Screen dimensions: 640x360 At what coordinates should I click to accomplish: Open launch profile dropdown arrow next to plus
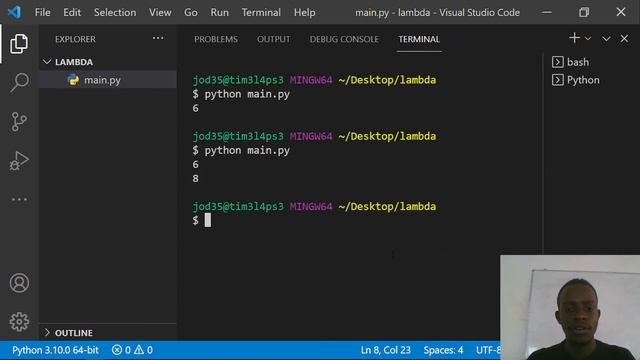588,38
